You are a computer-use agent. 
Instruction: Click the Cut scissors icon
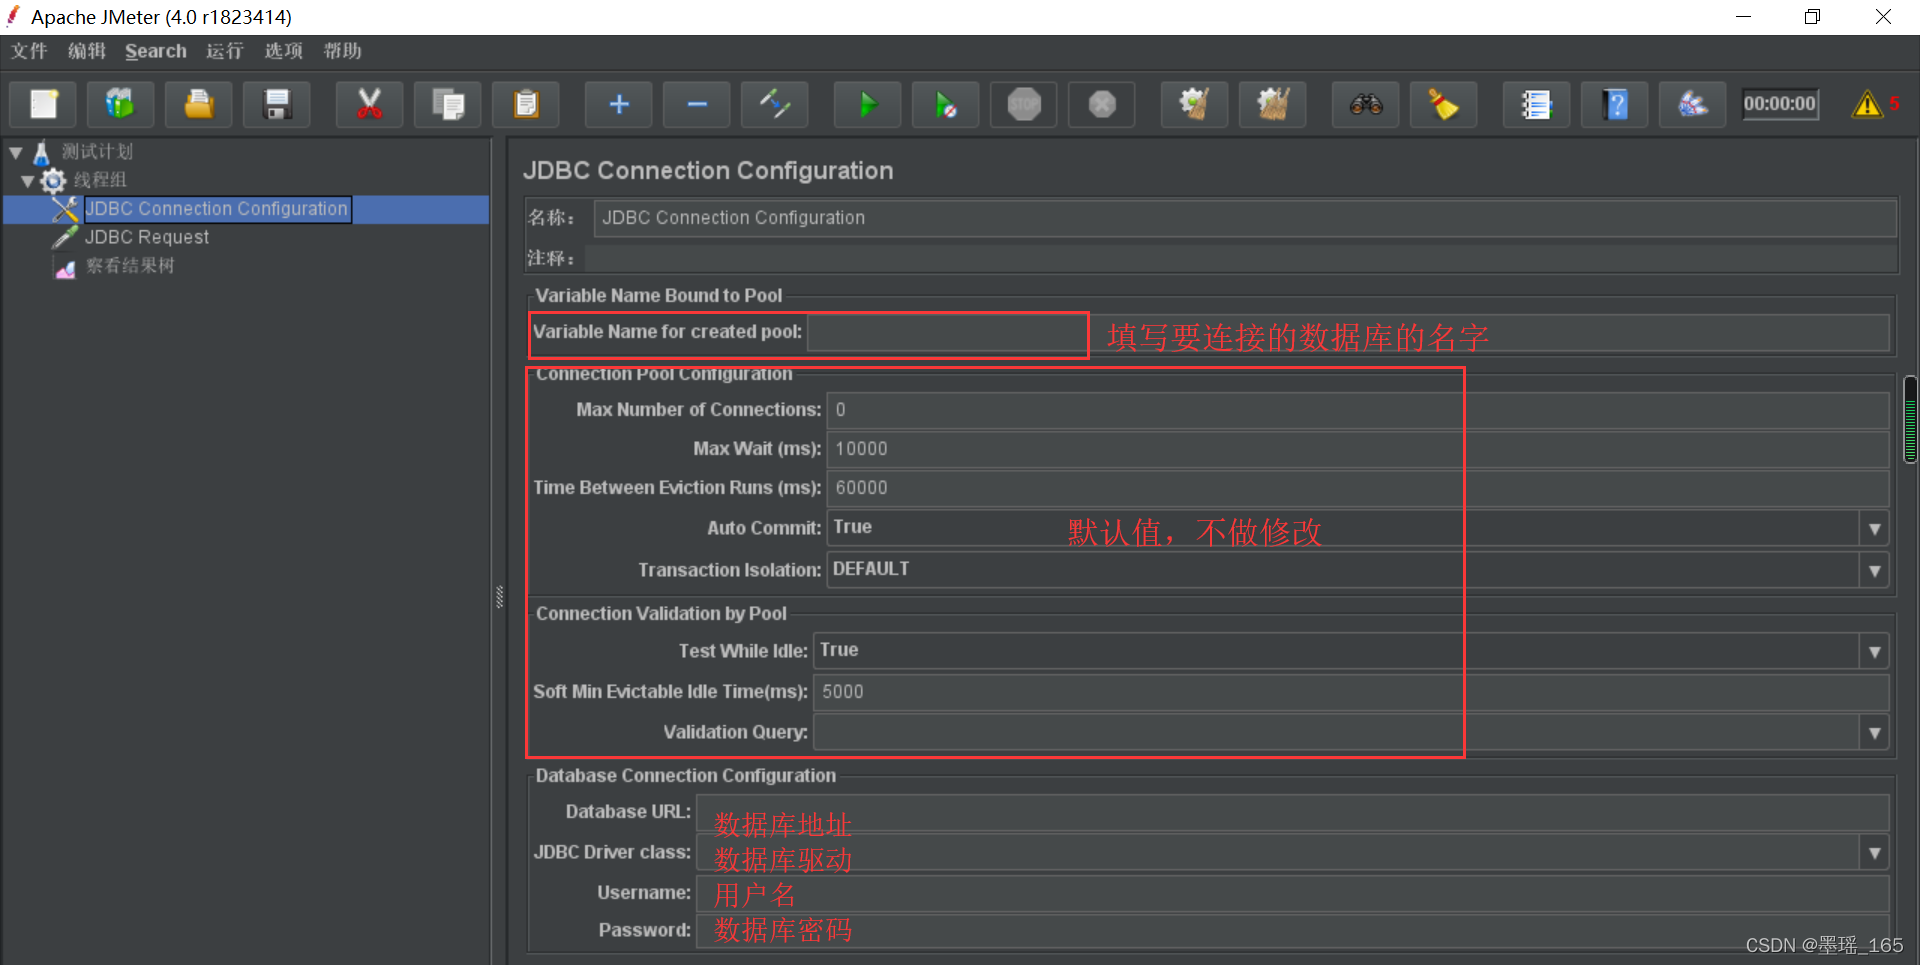click(370, 104)
